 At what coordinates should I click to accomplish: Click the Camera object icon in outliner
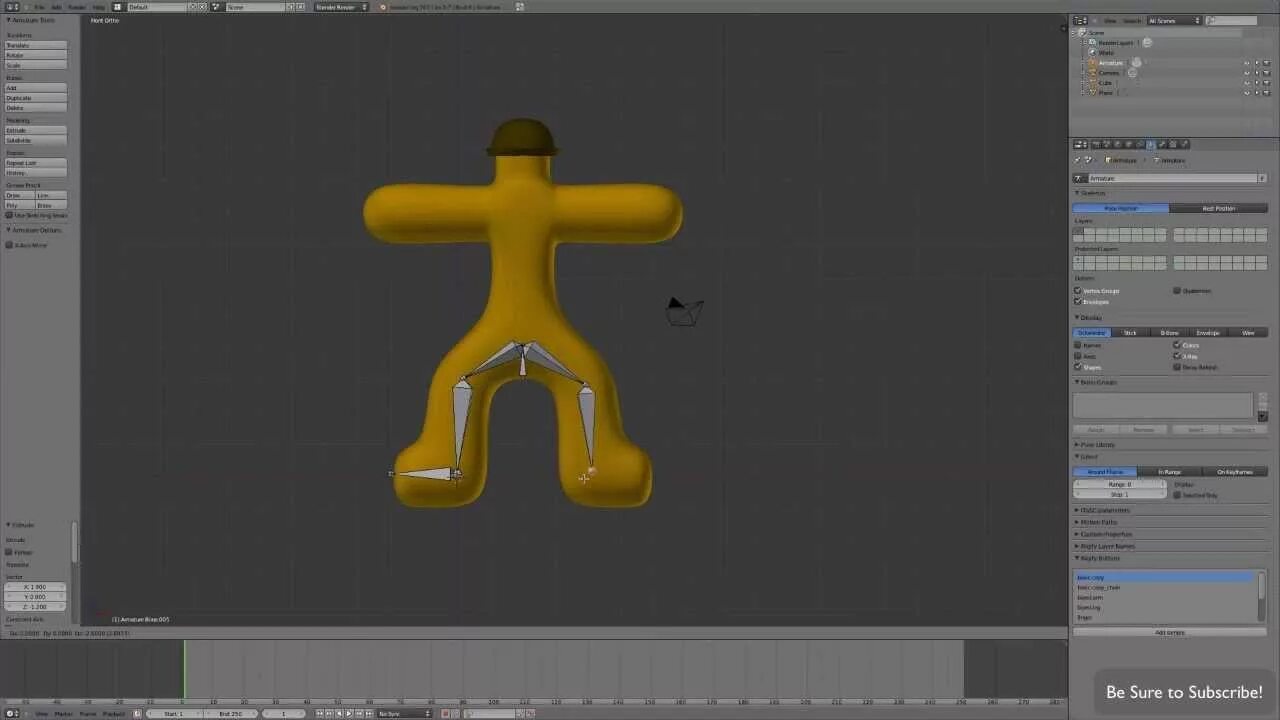[1092, 73]
